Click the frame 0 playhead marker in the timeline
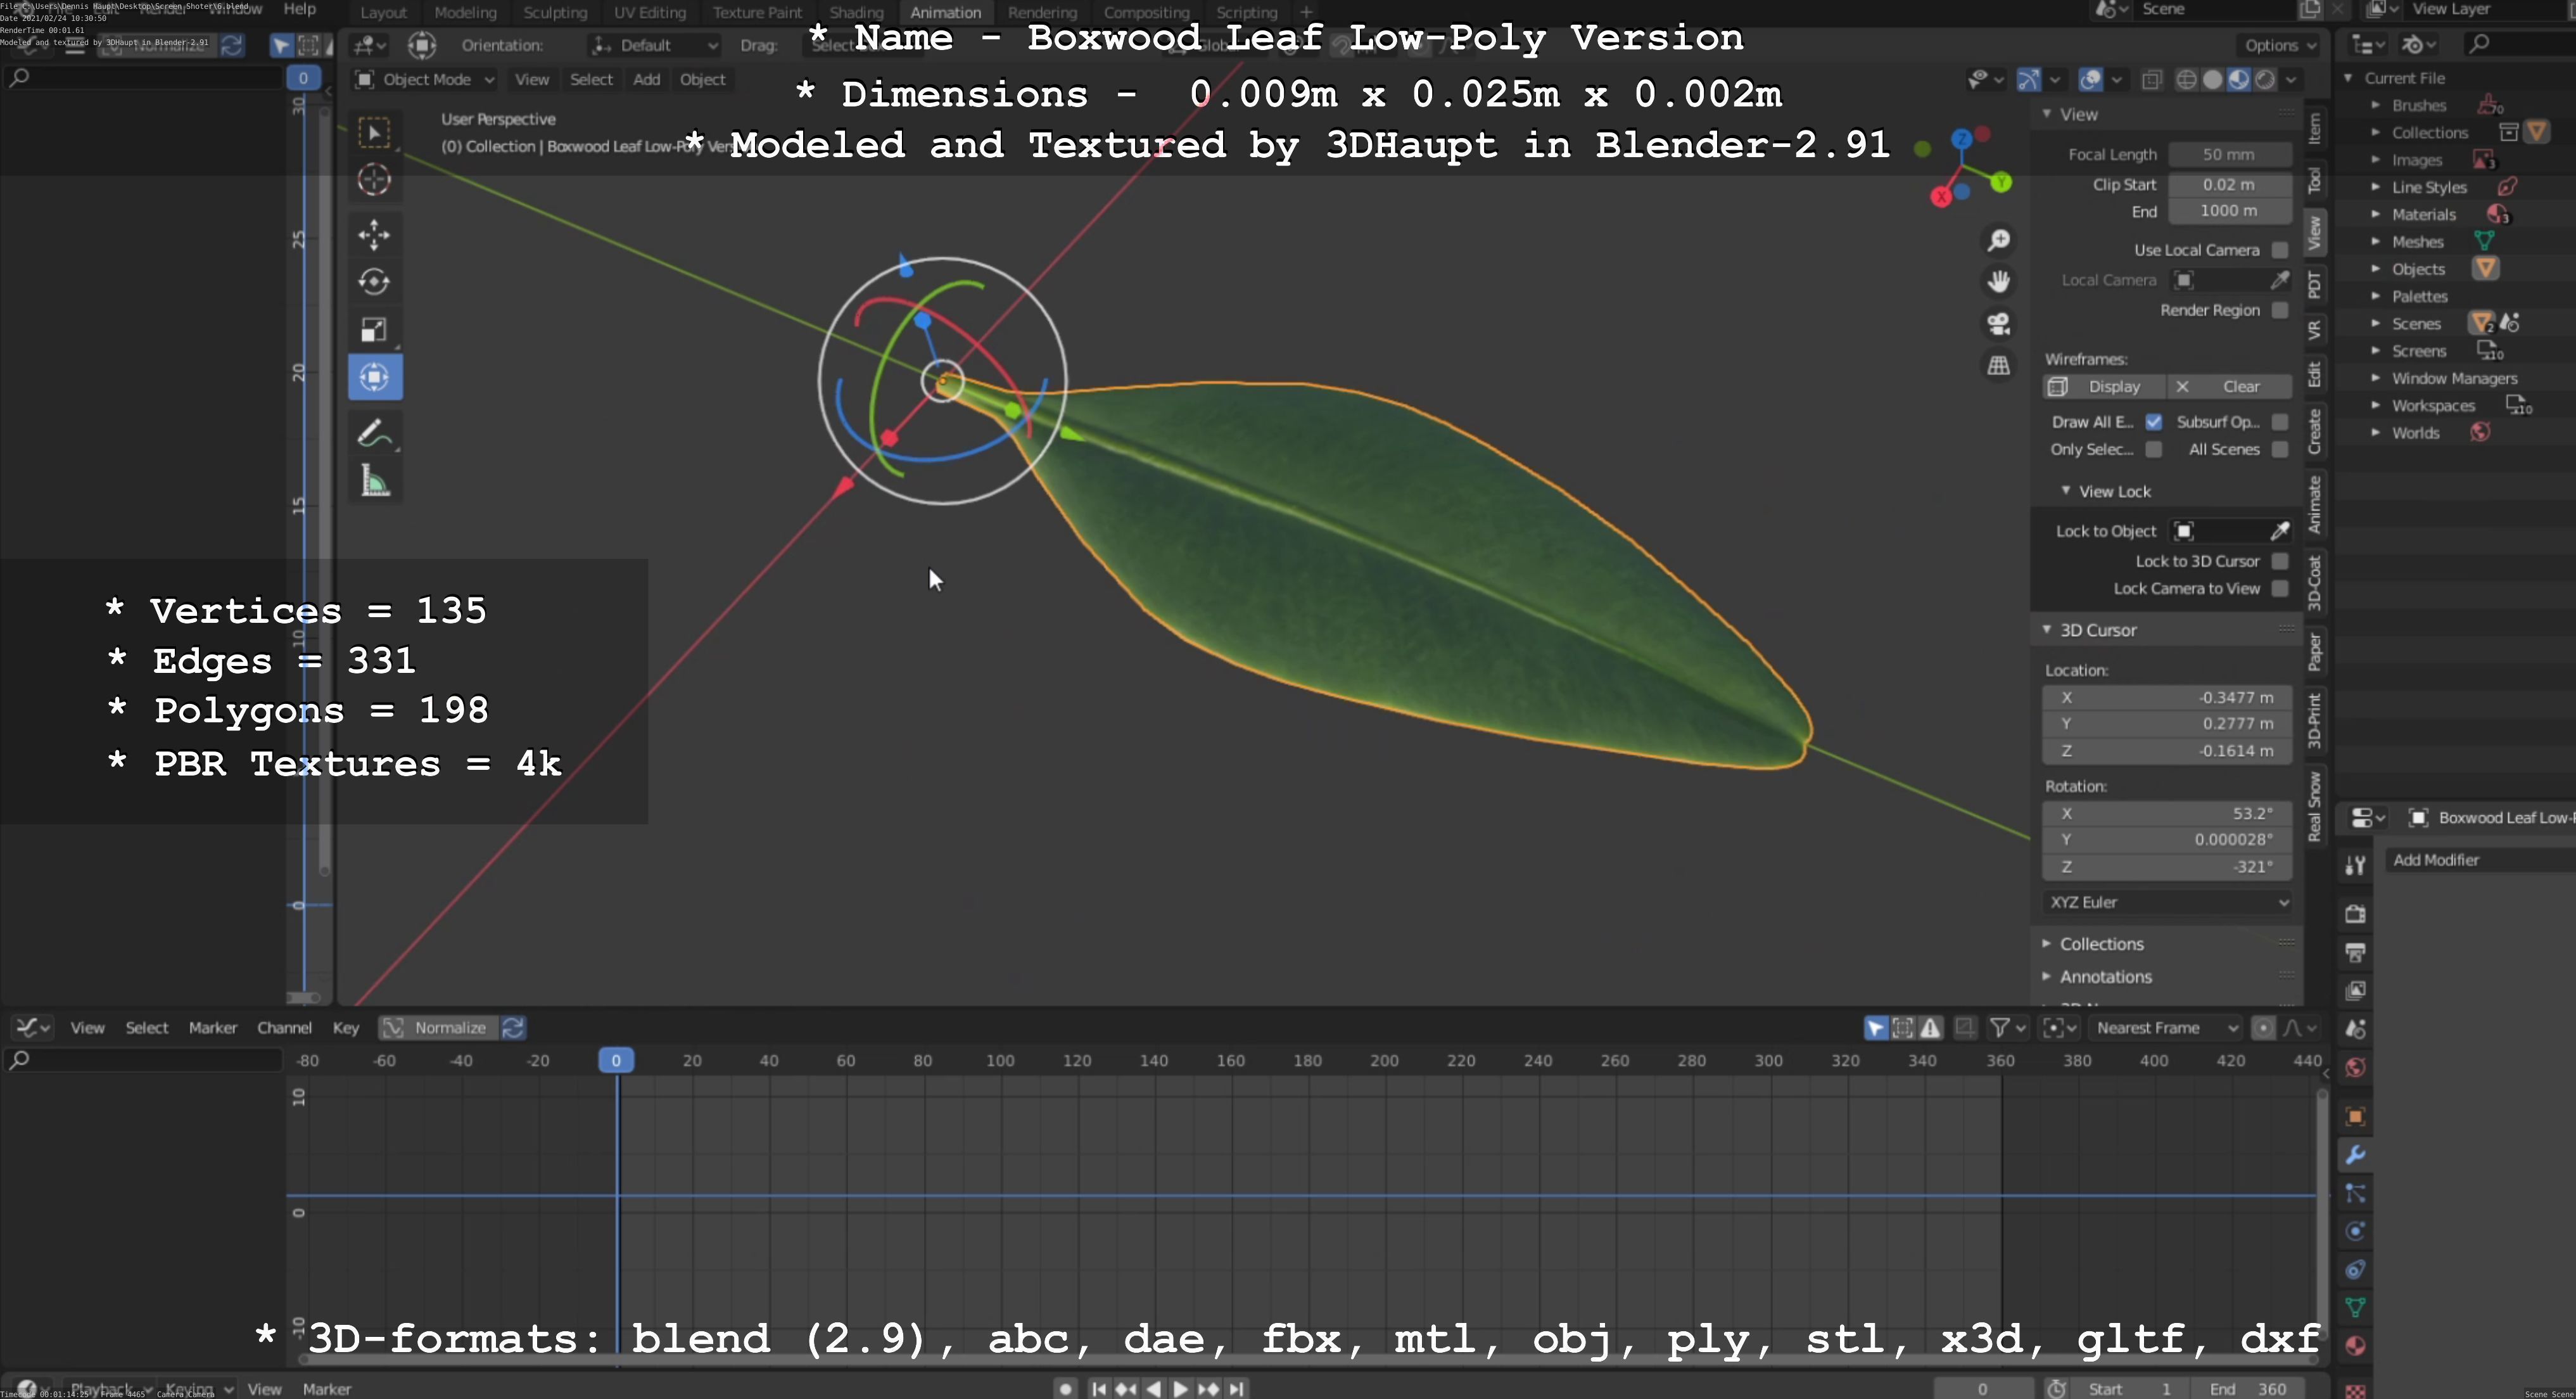2576x1399 pixels. coord(616,1061)
